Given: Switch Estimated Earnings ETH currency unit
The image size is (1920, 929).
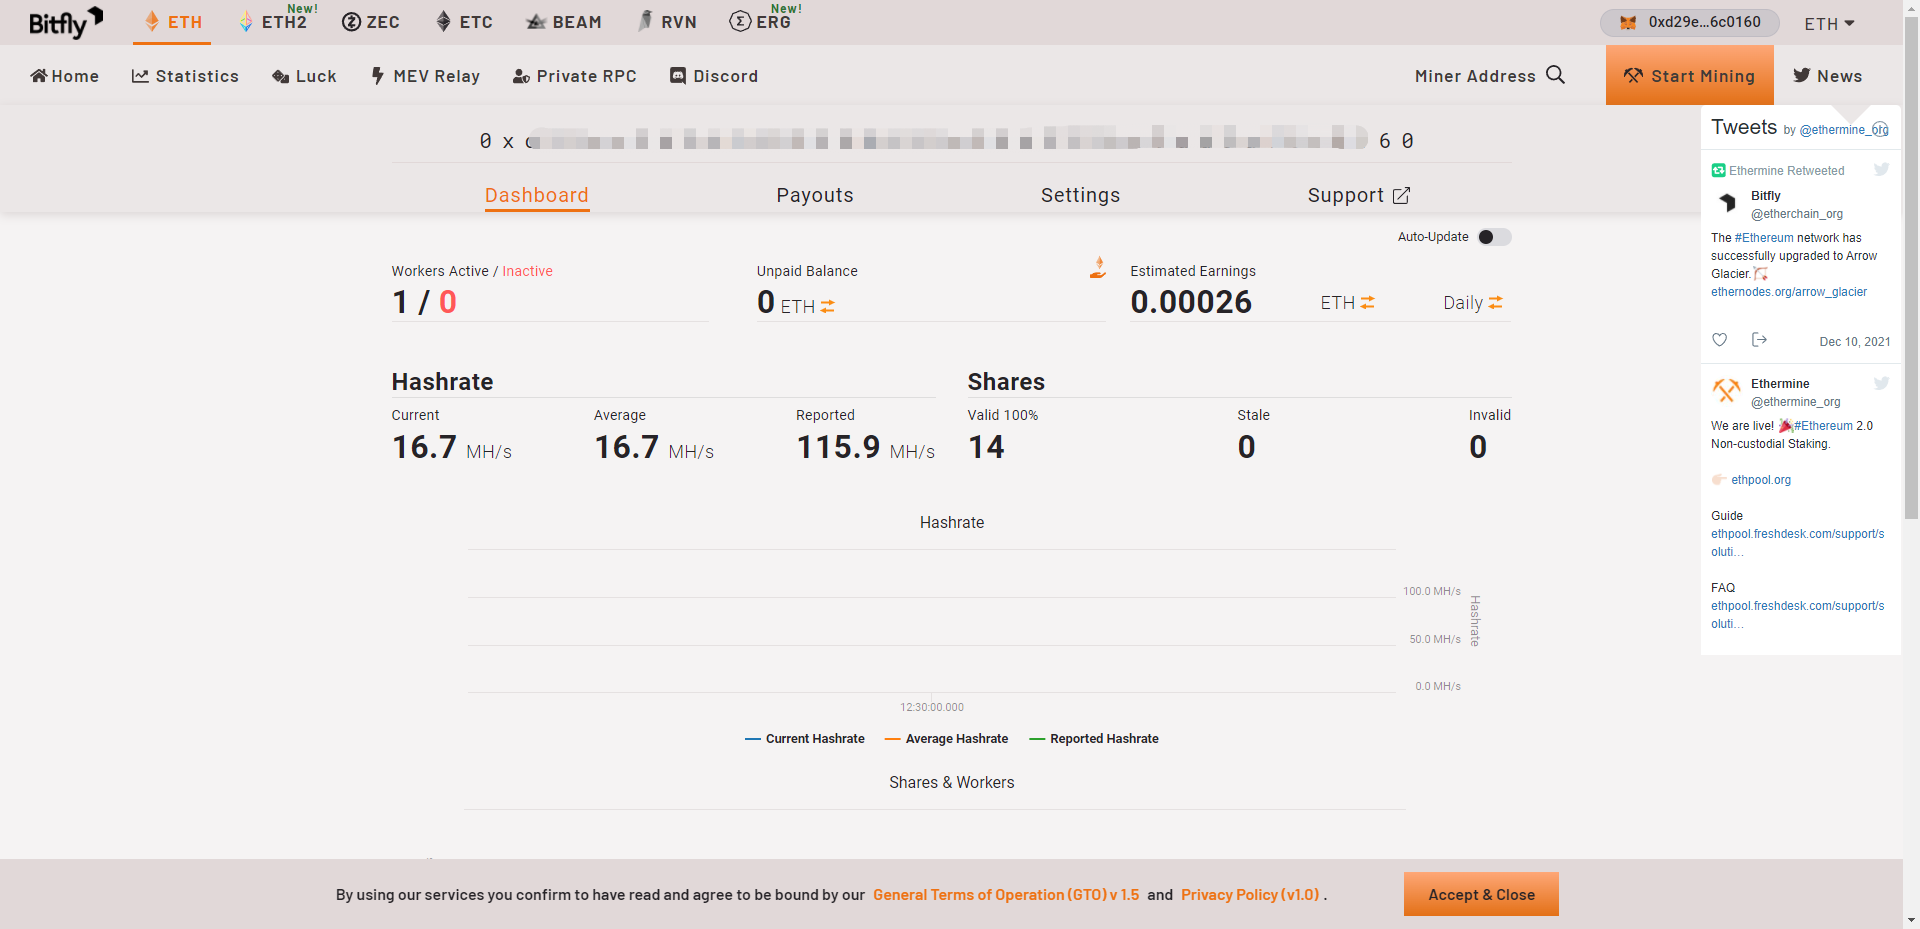Looking at the screenshot, I should [x=1348, y=302].
